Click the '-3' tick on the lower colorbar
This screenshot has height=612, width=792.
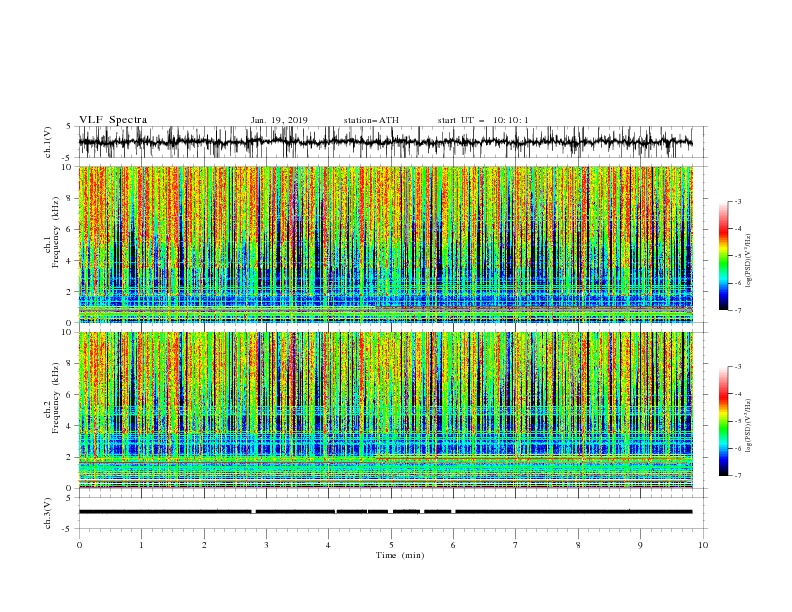[x=737, y=367]
